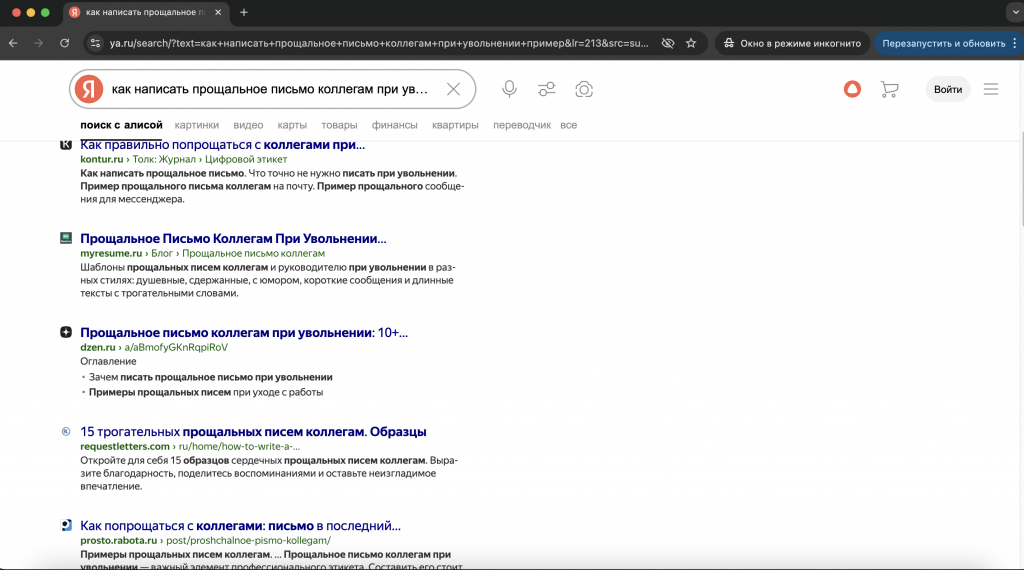Click inside the Yandex search query field

(270, 89)
